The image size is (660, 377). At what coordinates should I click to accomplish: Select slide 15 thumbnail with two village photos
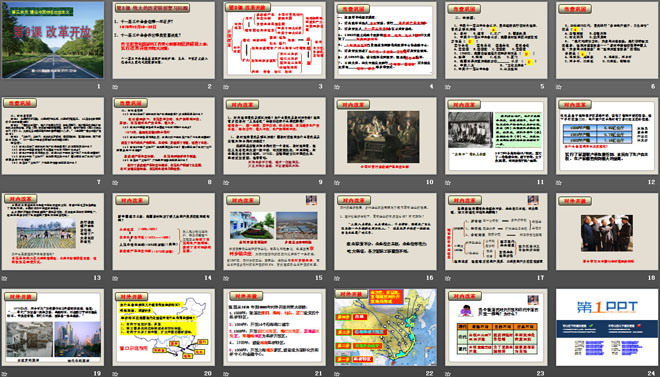point(274,231)
